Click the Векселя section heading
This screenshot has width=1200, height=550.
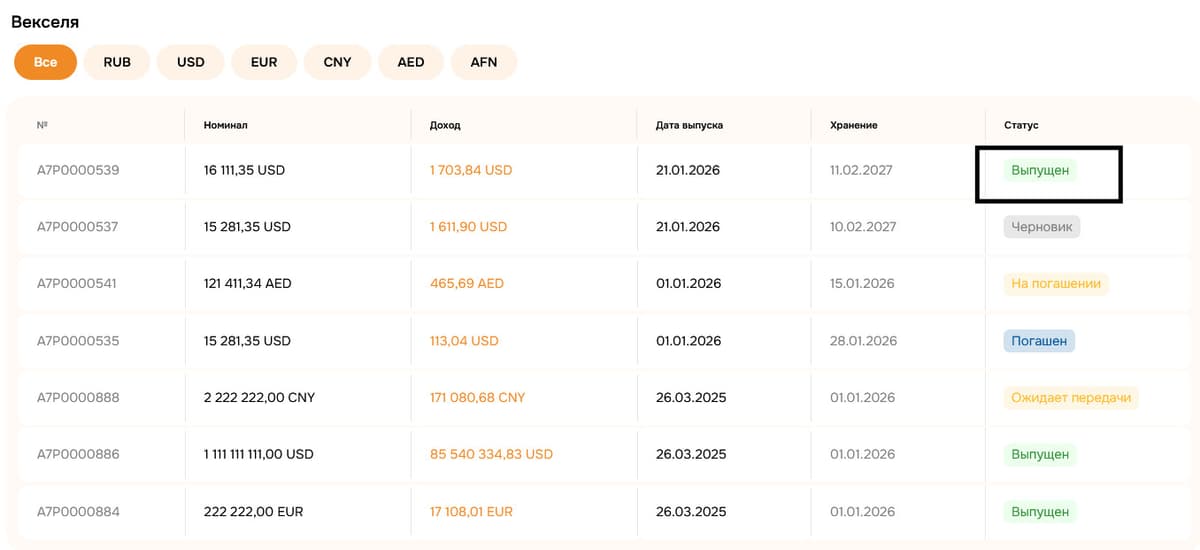(x=45, y=21)
